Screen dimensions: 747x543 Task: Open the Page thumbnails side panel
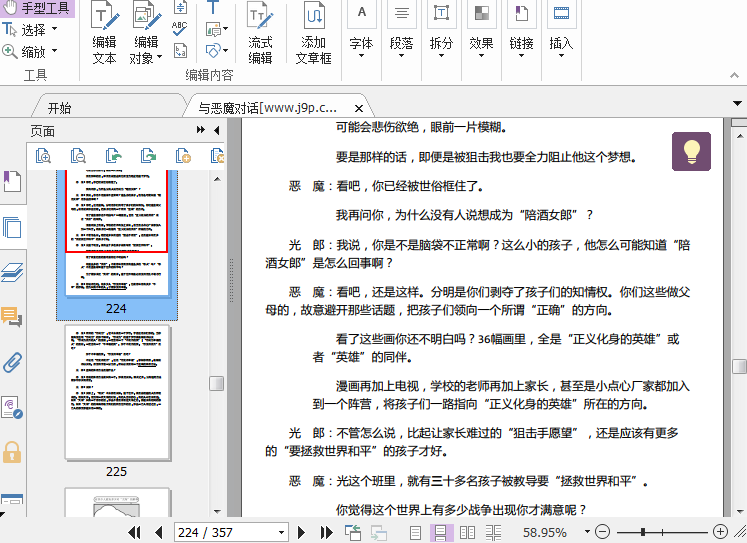click(12, 227)
